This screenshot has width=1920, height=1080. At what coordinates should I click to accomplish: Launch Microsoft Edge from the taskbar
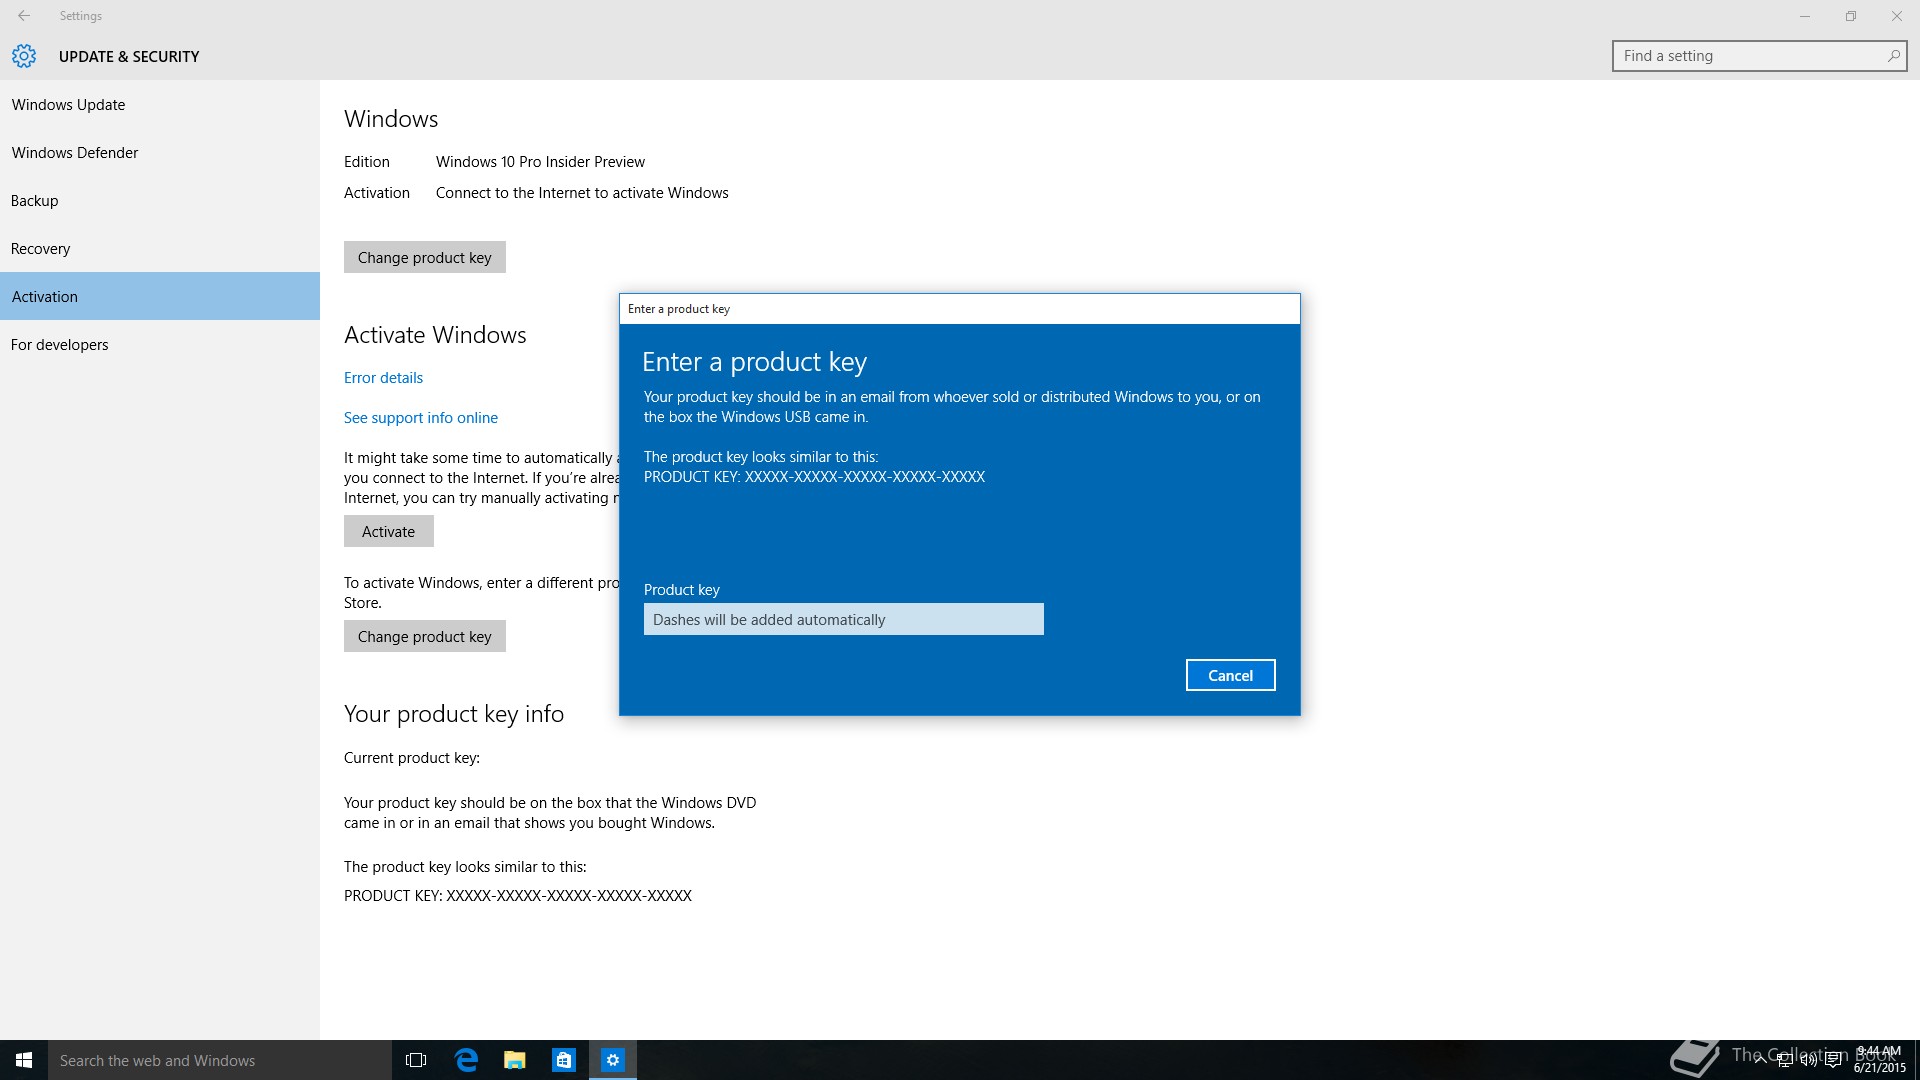click(x=466, y=1060)
